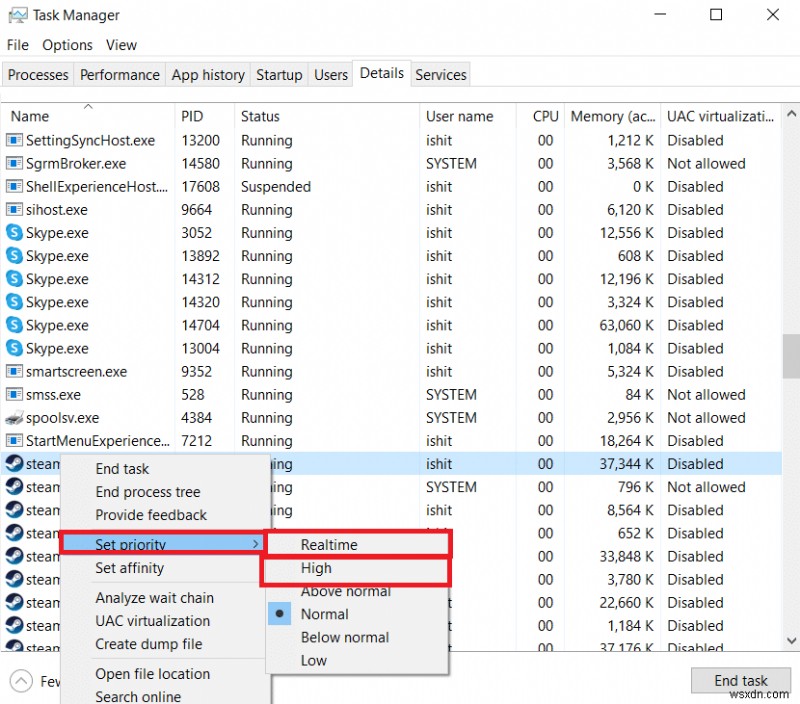Click the PID column header
Image resolution: width=800 pixels, height=704 pixels.
point(191,116)
